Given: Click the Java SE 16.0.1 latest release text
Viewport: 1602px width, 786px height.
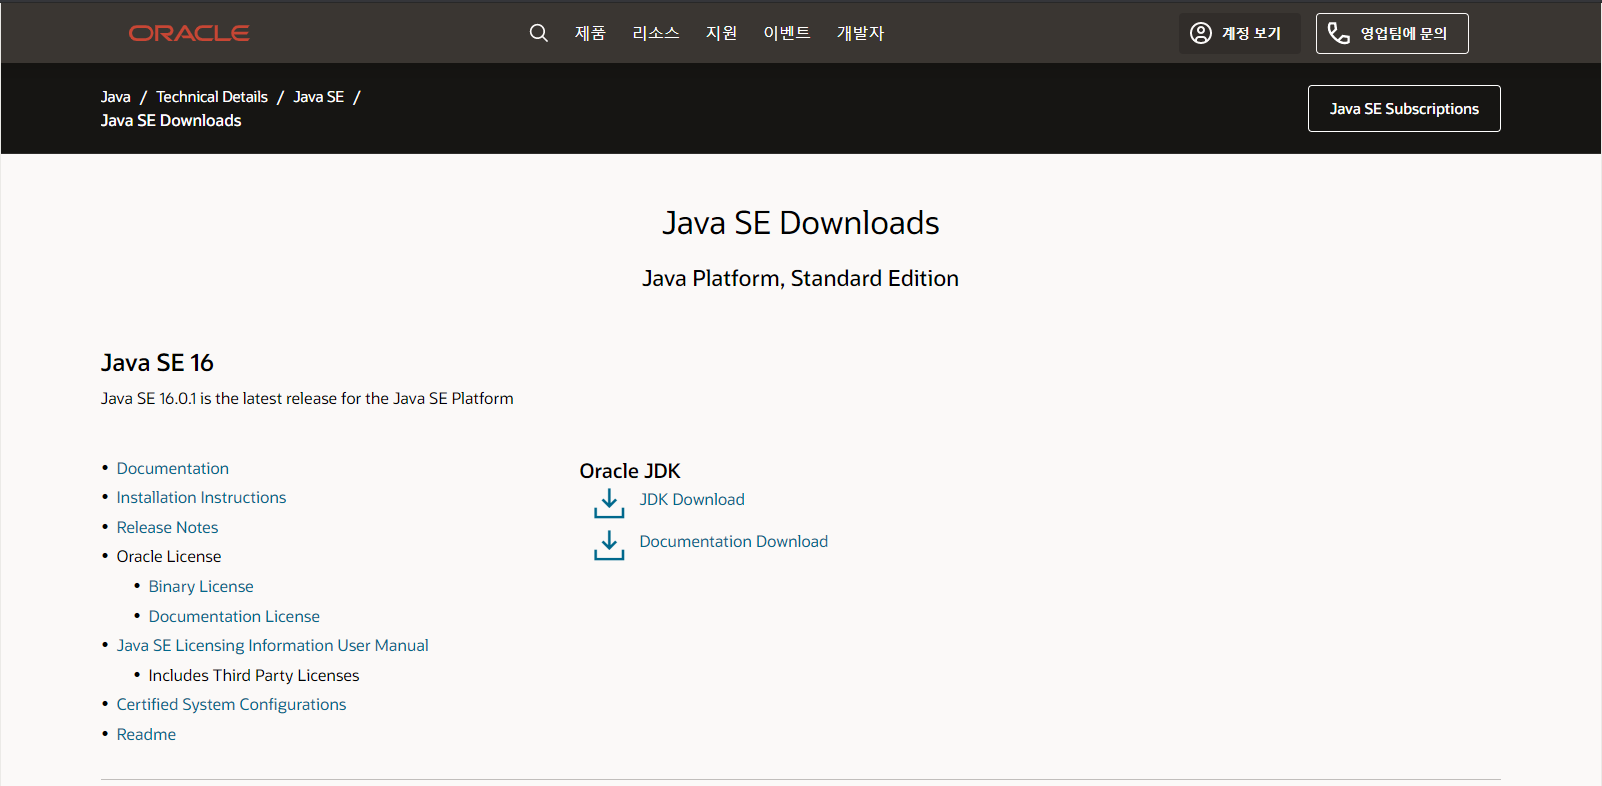Looking at the screenshot, I should coord(307,398).
